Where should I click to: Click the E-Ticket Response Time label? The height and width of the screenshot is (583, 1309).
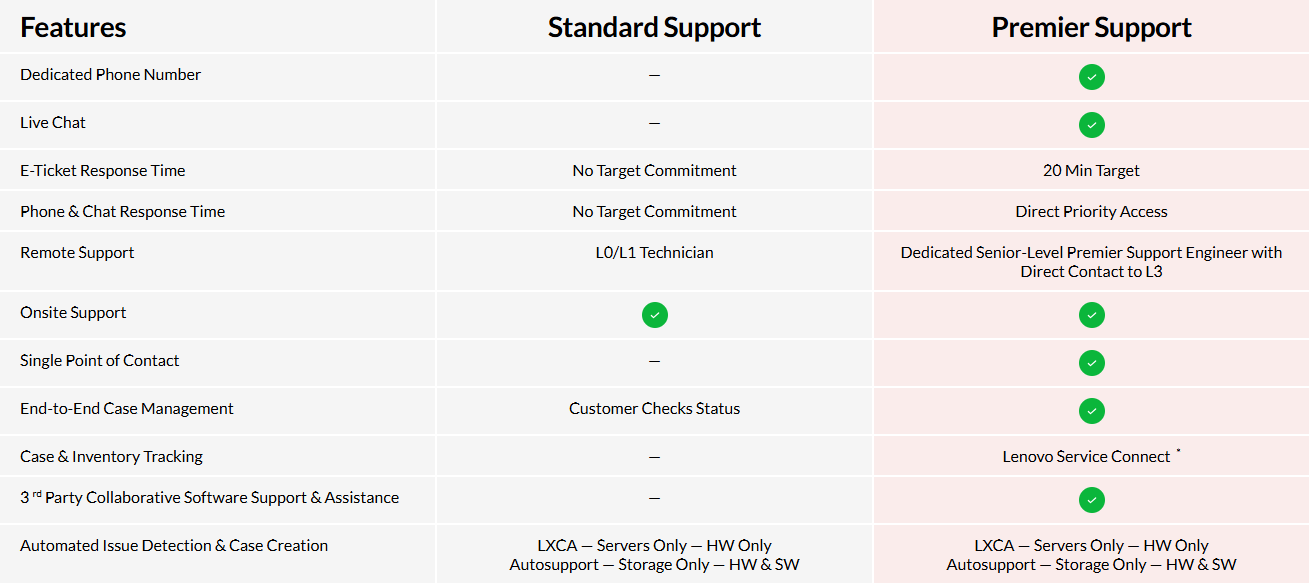[x=102, y=171]
